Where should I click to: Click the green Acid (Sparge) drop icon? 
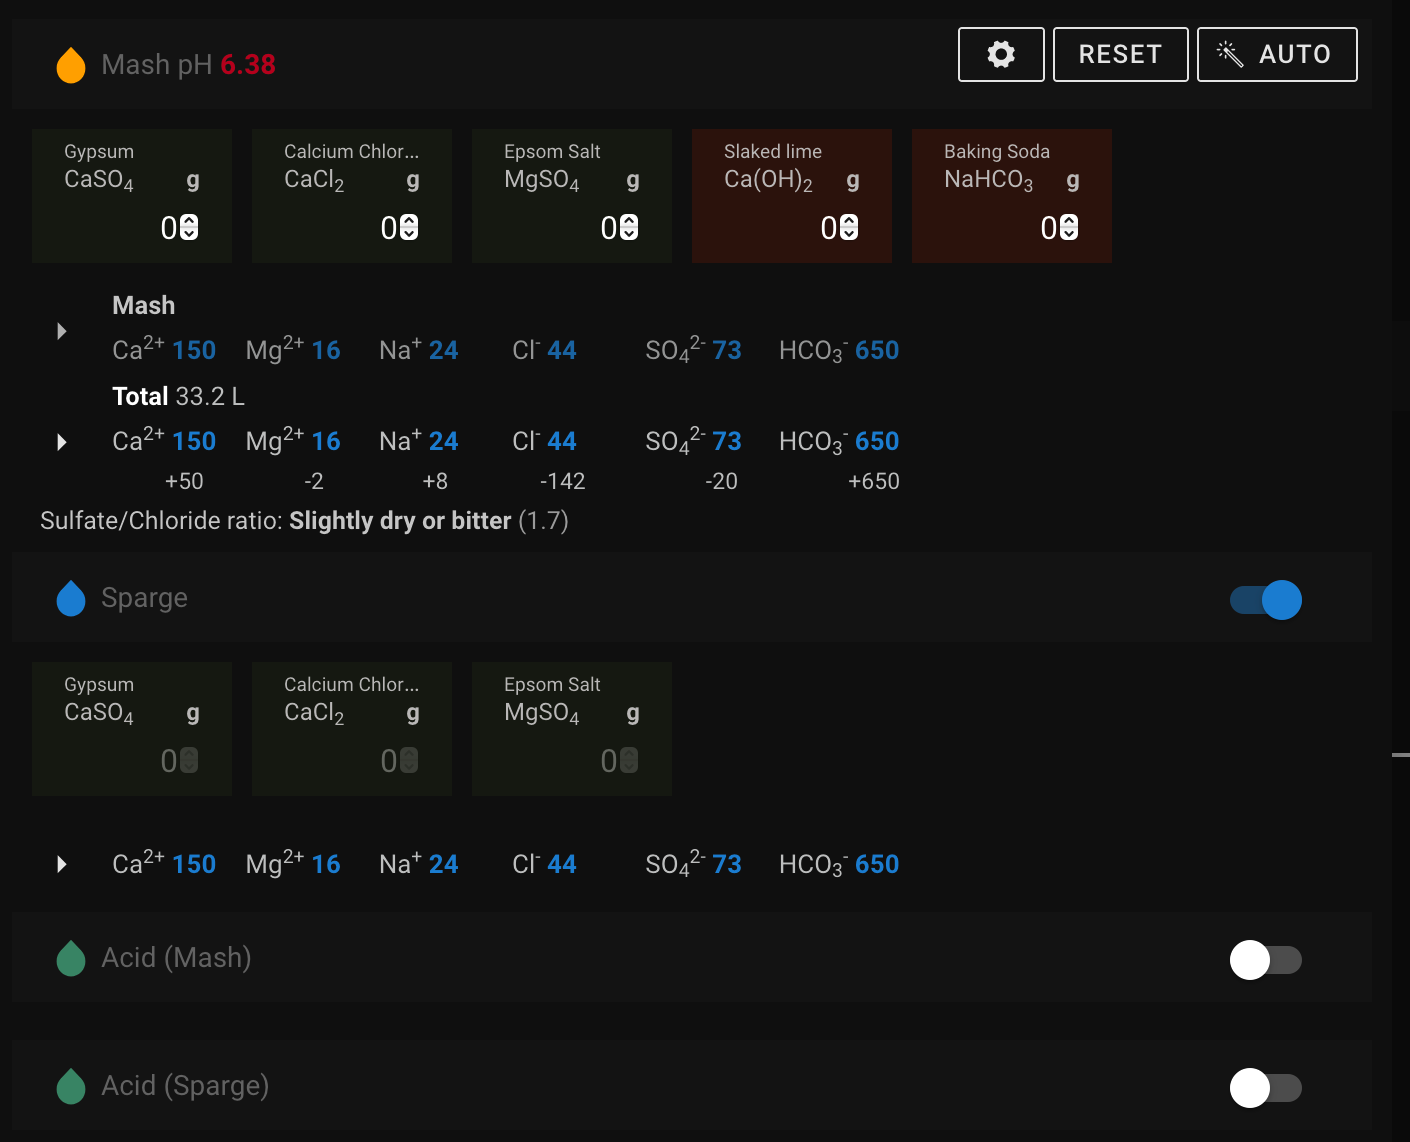[x=71, y=1086]
